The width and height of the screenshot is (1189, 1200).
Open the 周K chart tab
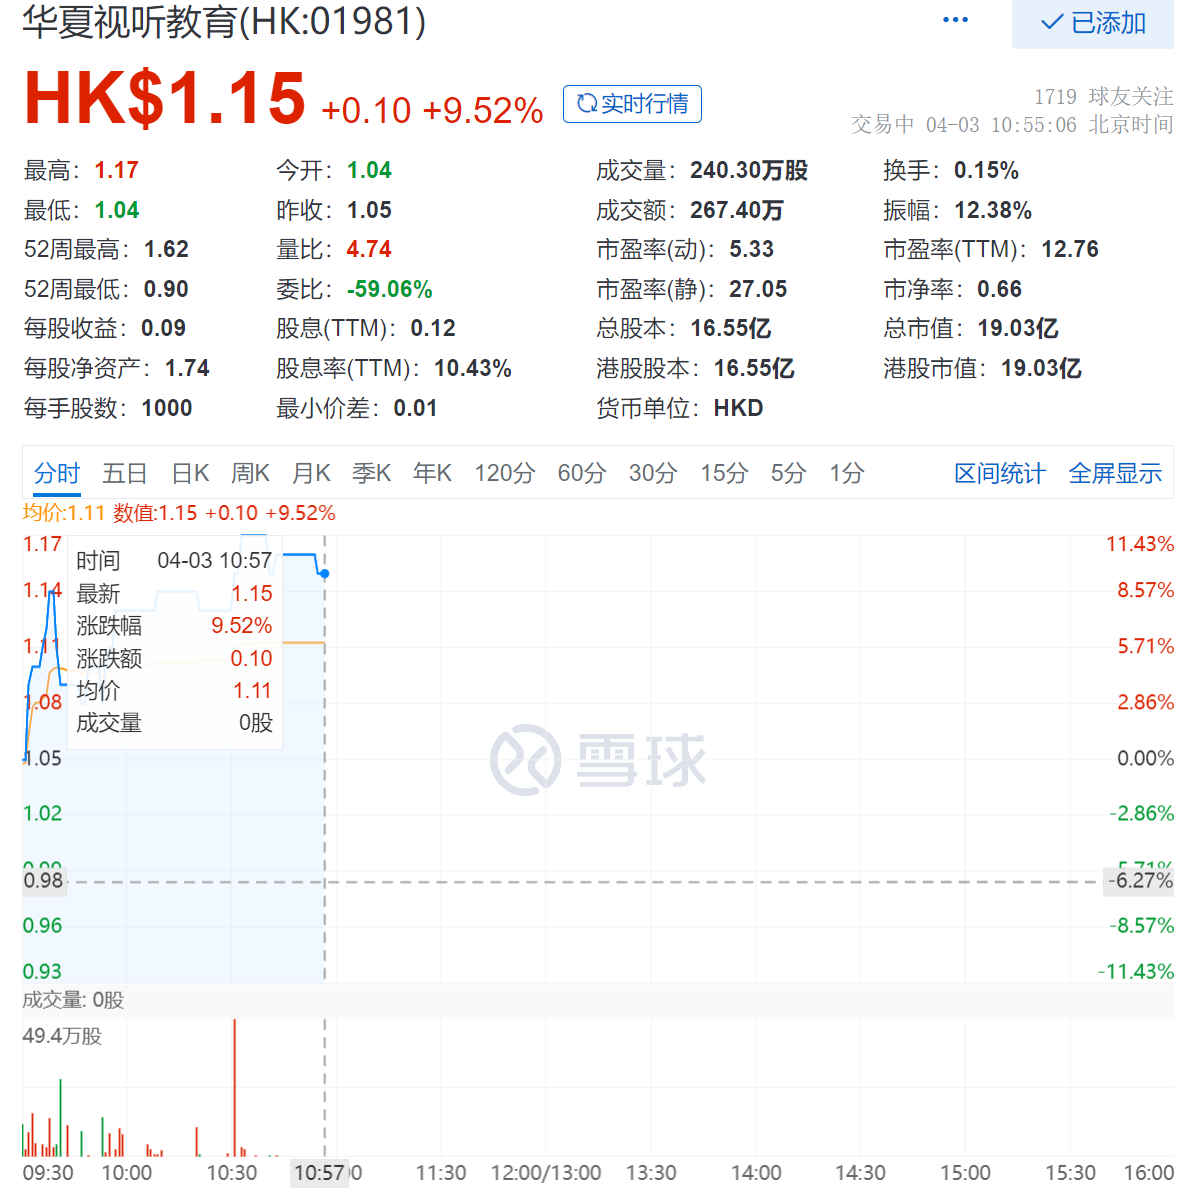250,473
